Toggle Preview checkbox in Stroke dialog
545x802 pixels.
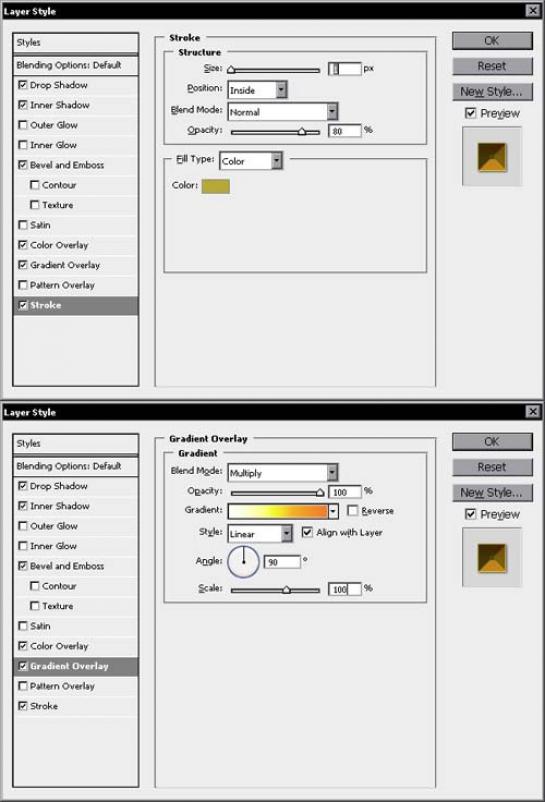(470, 113)
